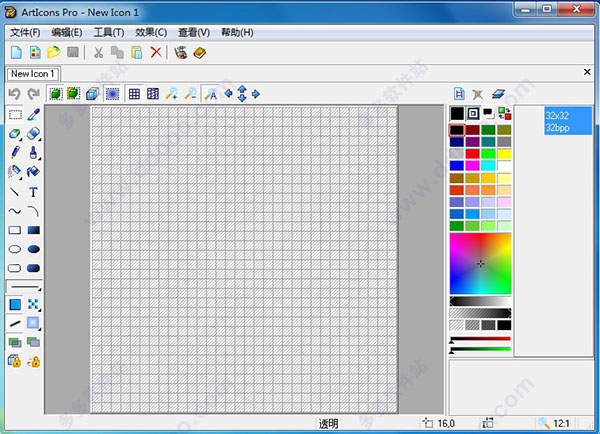Click the new image format button

[459, 94]
